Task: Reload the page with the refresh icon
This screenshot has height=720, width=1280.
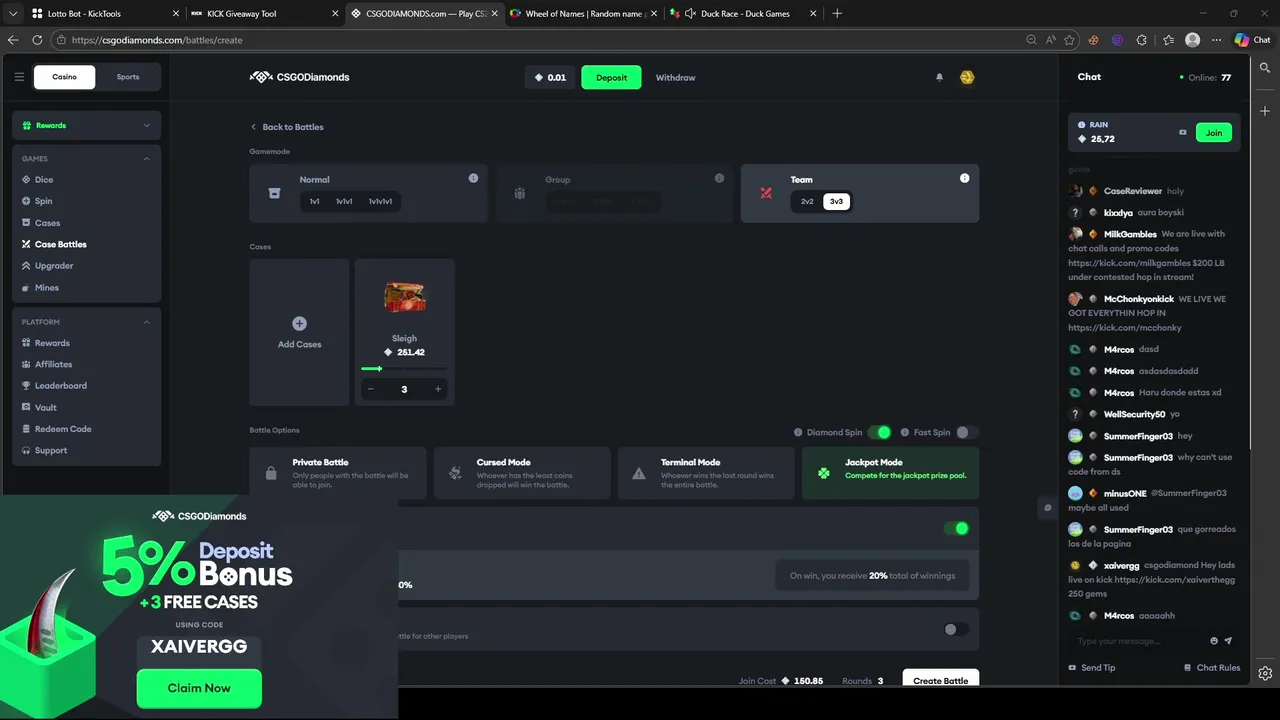Action: click(x=37, y=40)
